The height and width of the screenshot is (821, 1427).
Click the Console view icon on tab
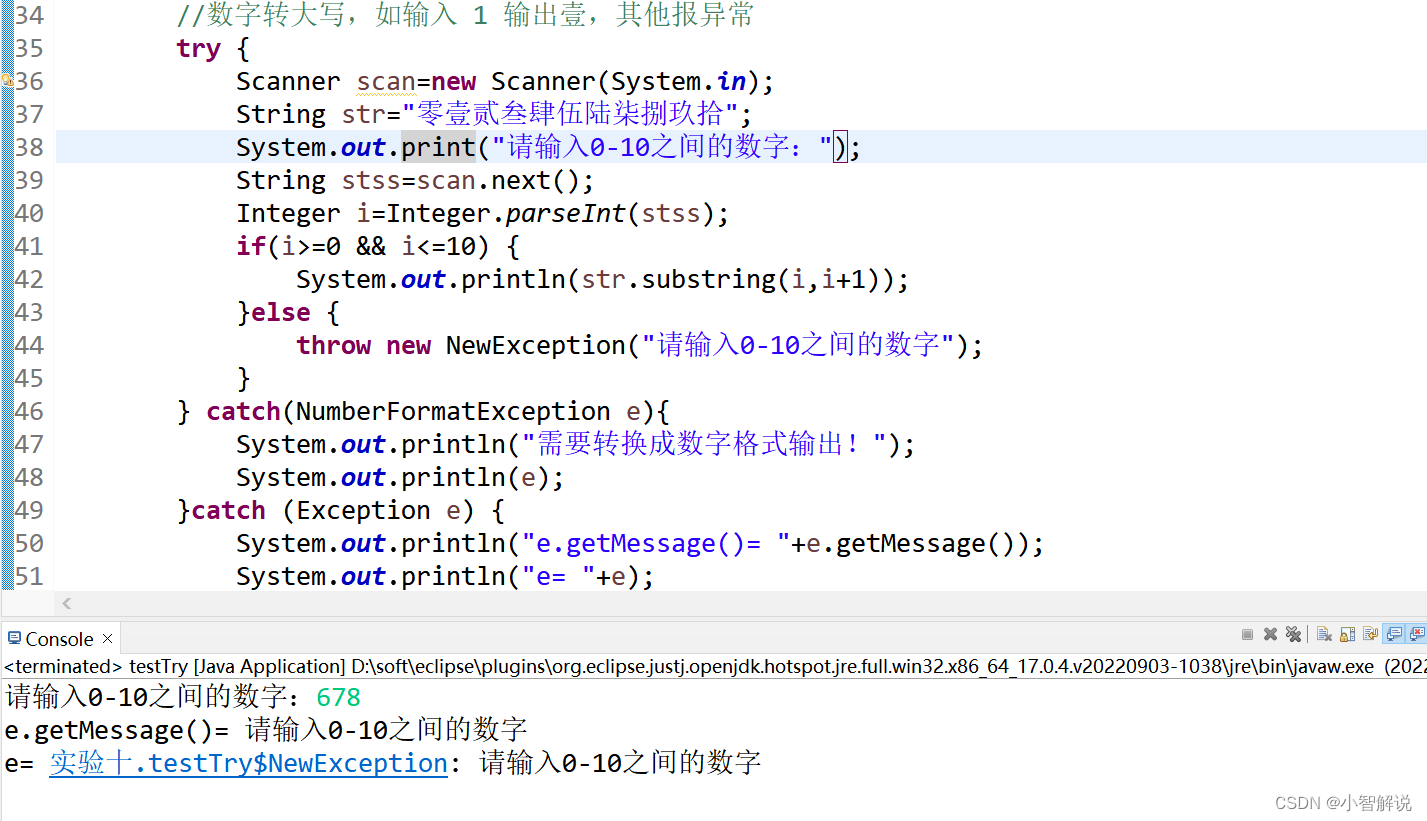click(x=14, y=638)
